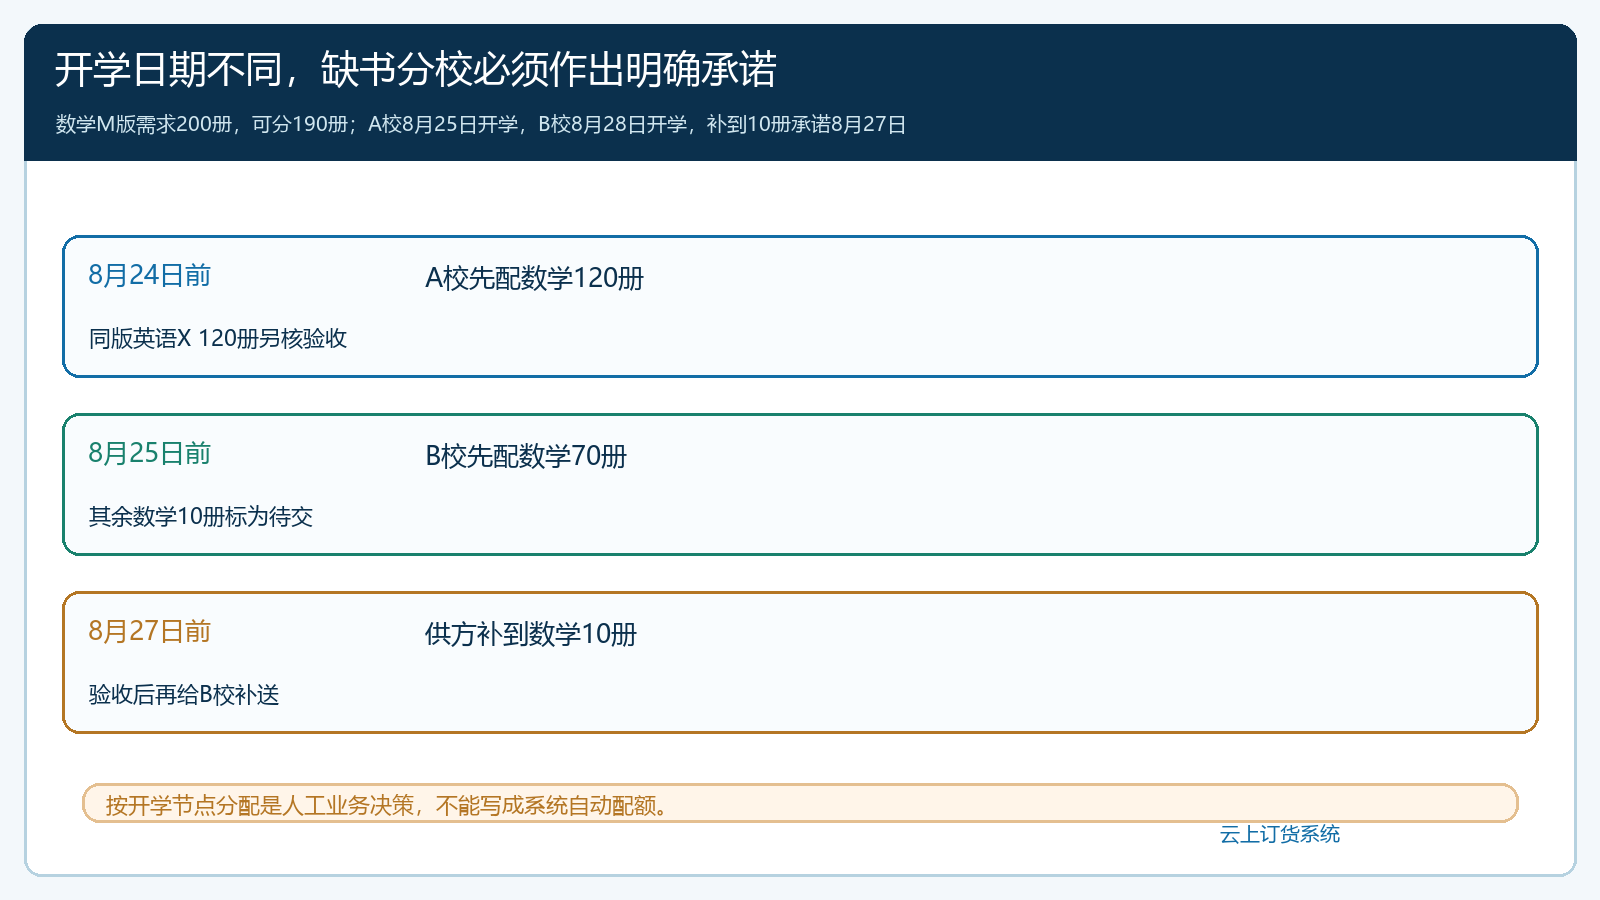Select the heading 供方补到数学10册
This screenshot has width=1600, height=900.
coord(531,634)
